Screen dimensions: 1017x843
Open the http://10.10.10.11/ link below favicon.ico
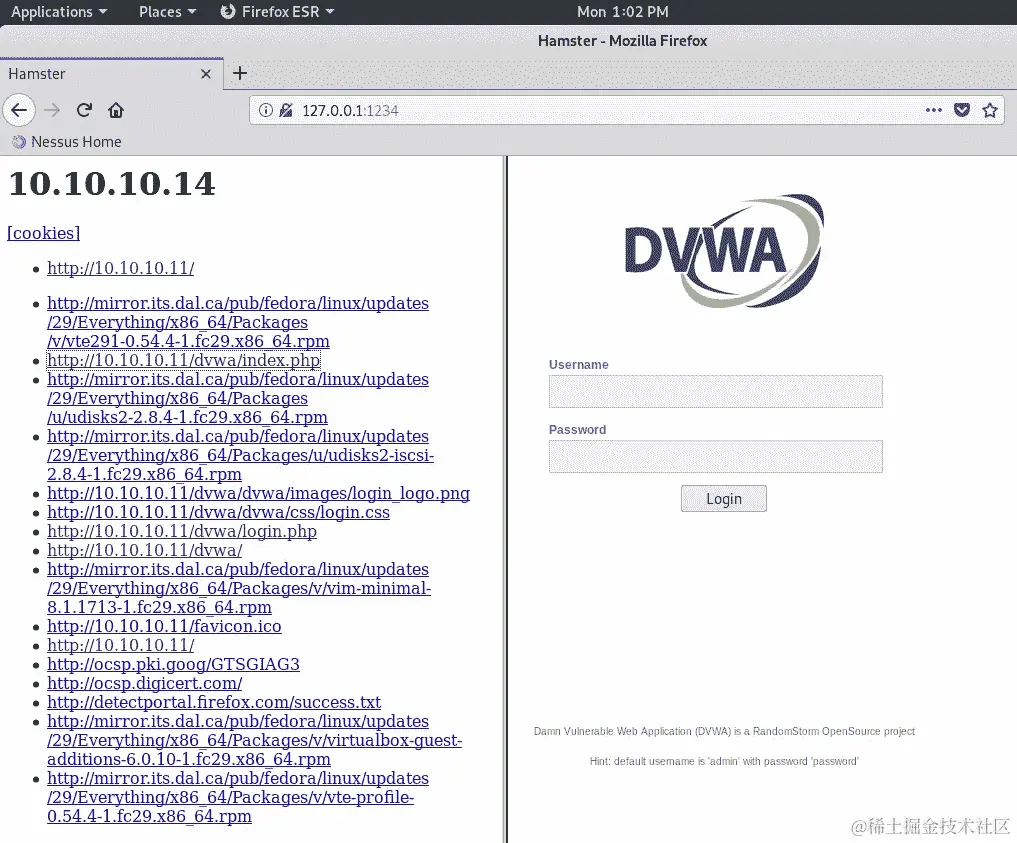tap(121, 645)
